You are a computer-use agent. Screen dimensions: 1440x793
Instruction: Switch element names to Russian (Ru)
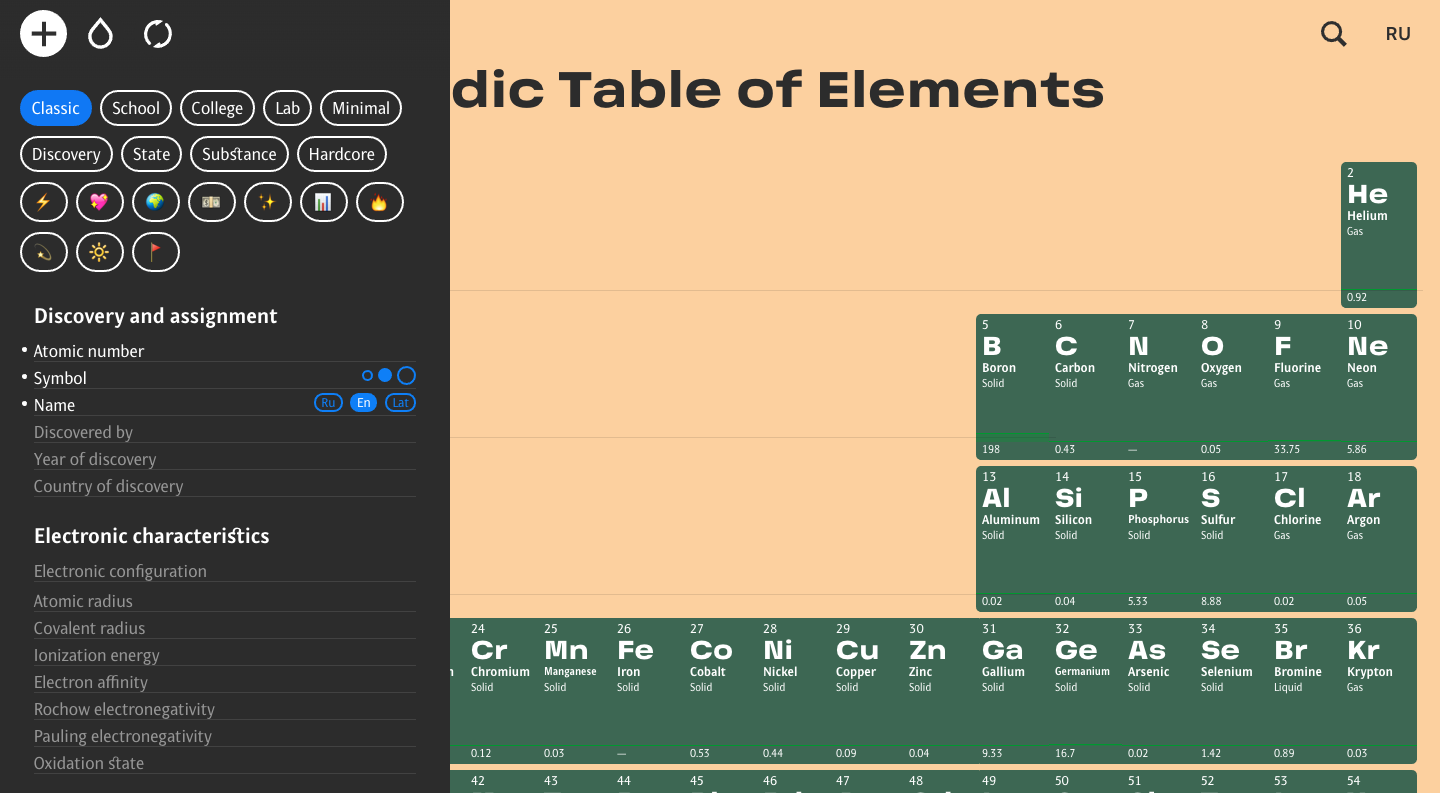tap(328, 403)
